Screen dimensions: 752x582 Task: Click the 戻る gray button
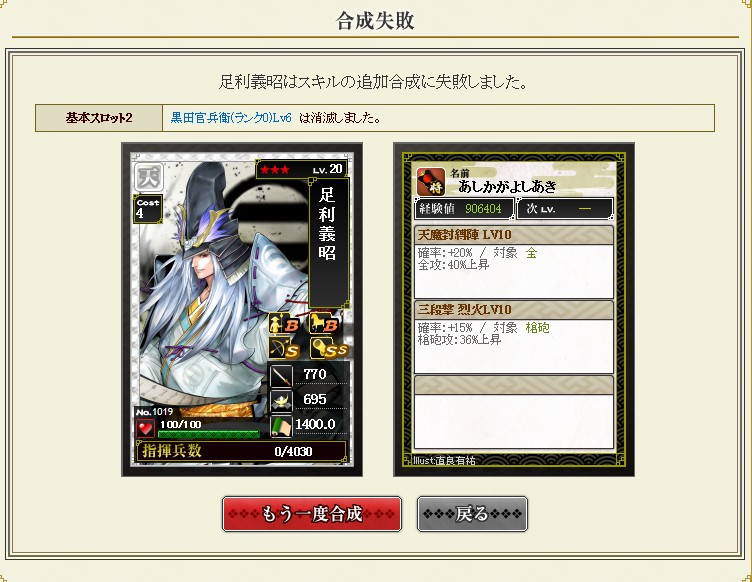tap(472, 514)
